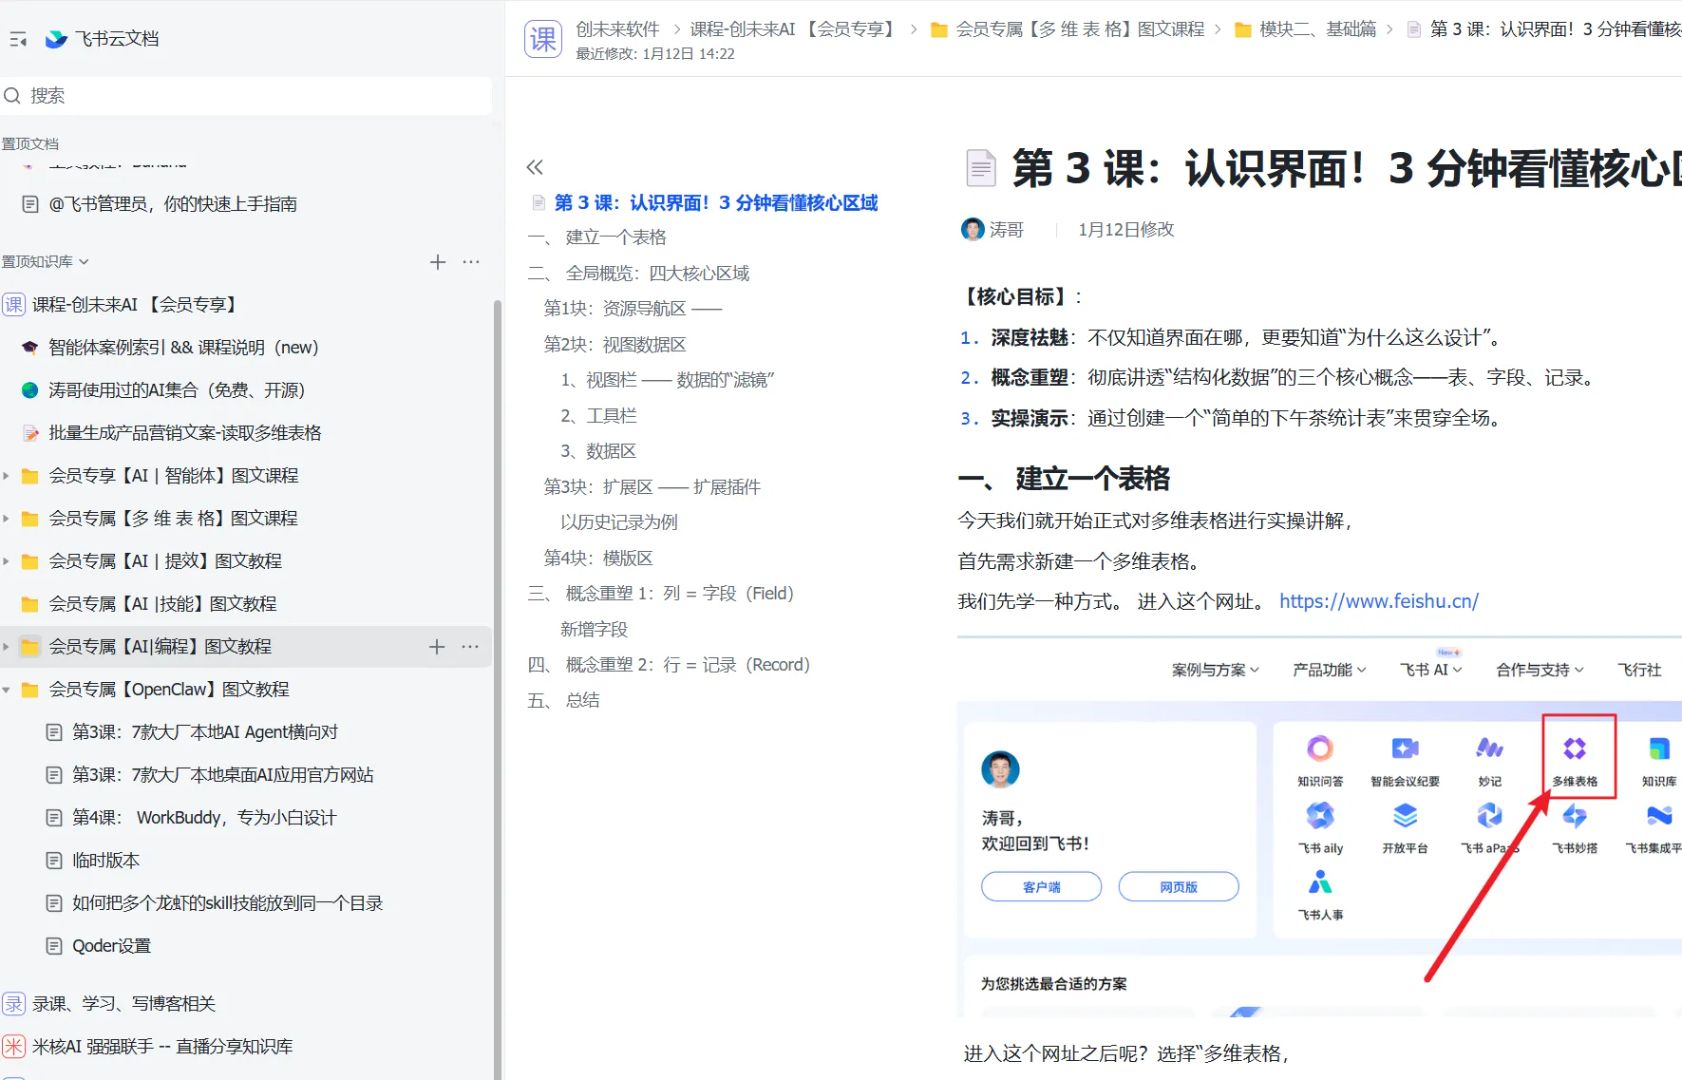Open 如何把多个龙虾的skill技能放到同一个目录 document
The width and height of the screenshot is (1682, 1080).
(228, 904)
